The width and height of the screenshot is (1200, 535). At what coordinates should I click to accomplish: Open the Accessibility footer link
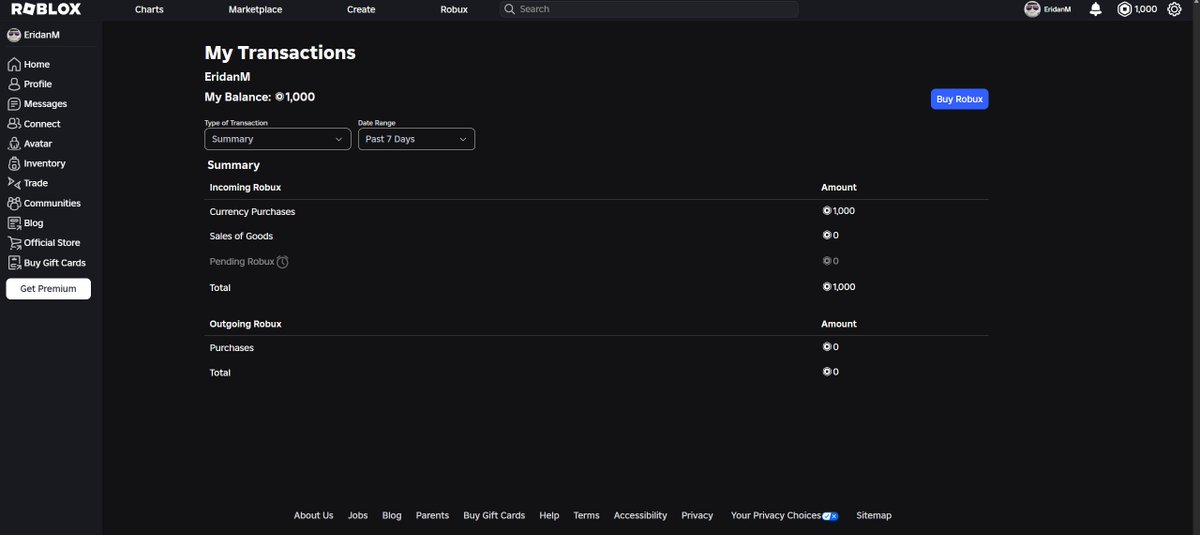click(640, 516)
